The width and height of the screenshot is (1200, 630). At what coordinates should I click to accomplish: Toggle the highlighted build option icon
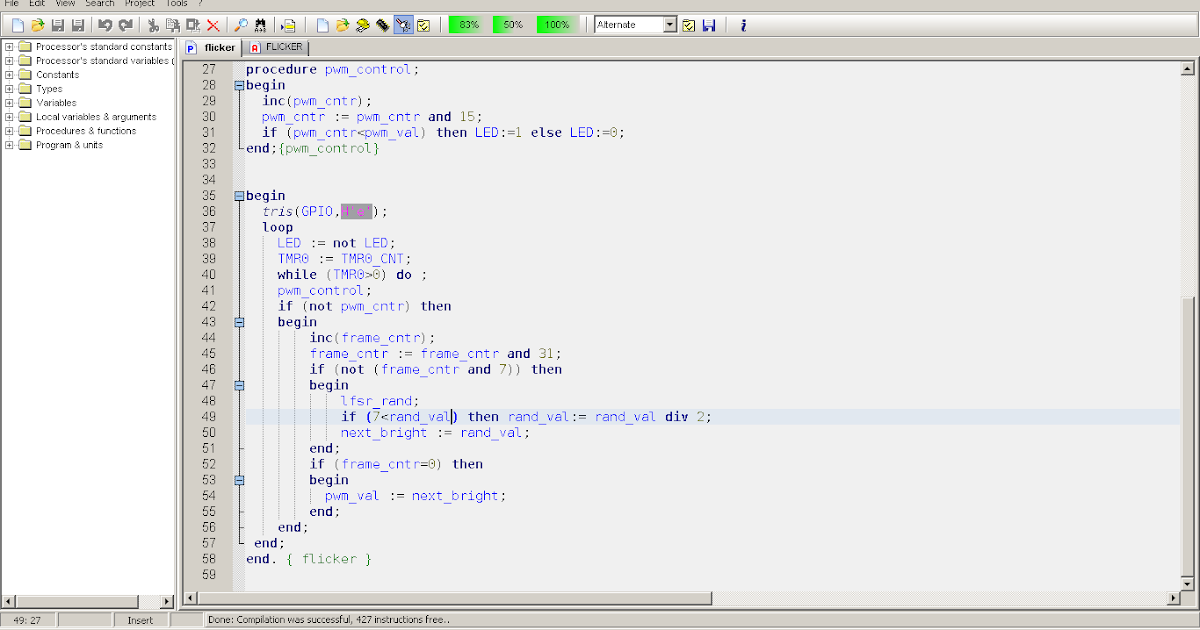click(x=404, y=24)
